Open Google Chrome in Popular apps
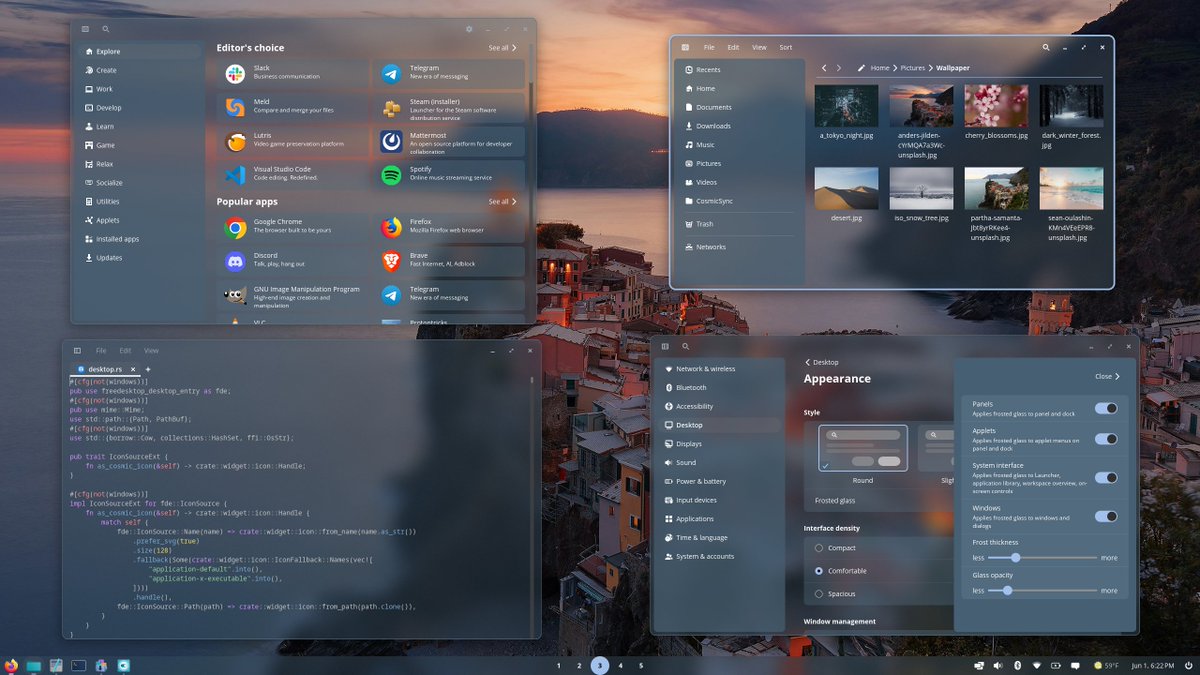Image resolution: width=1200 pixels, height=675 pixels. pos(293,227)
